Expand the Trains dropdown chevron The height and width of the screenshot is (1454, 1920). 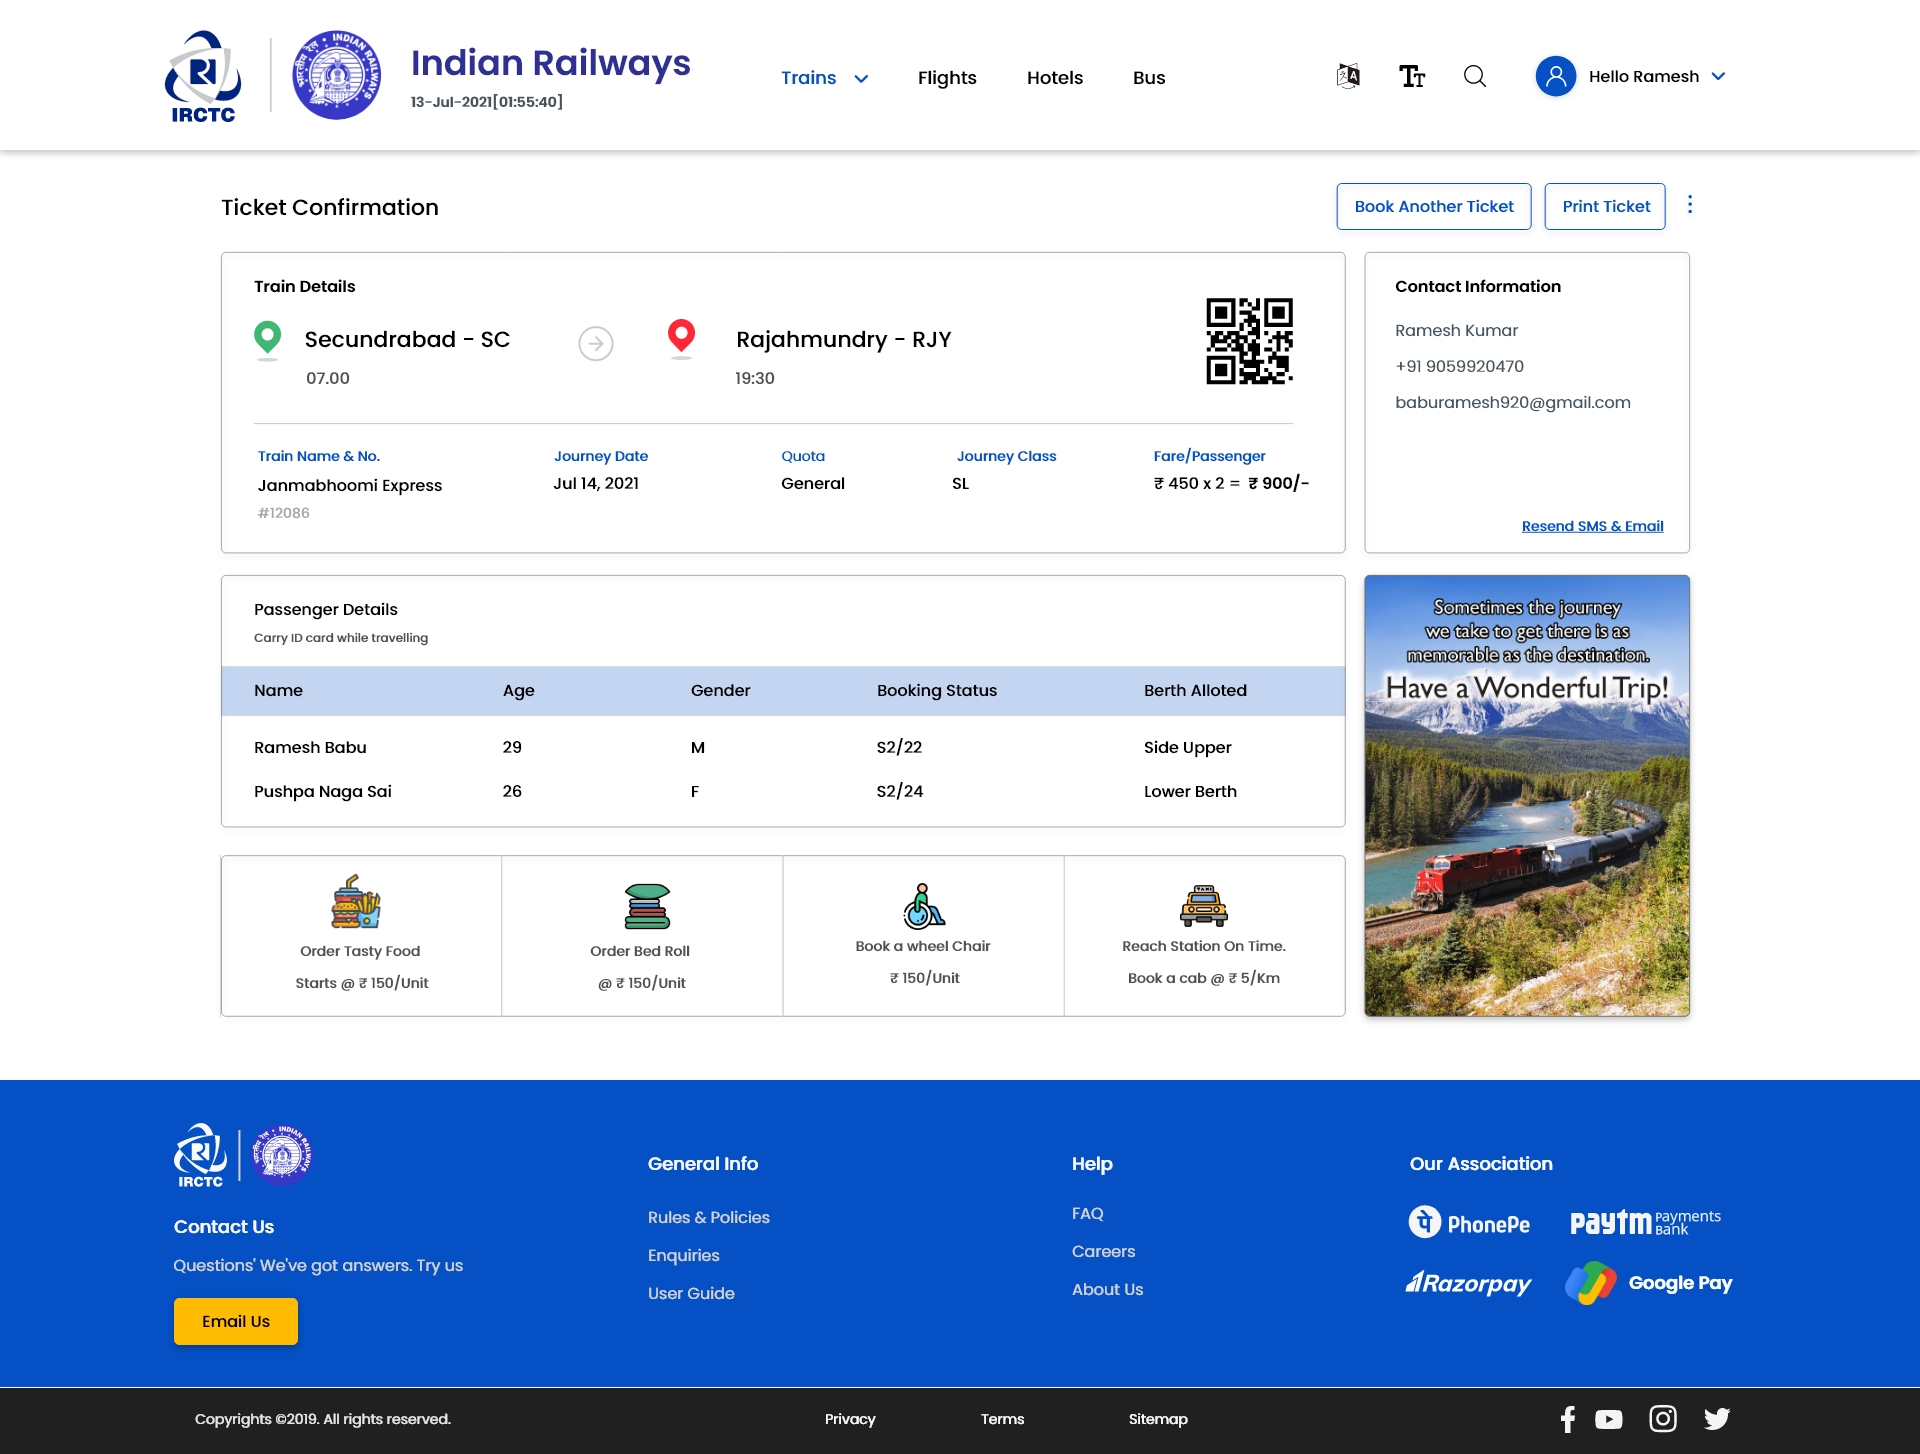[861, 78]
